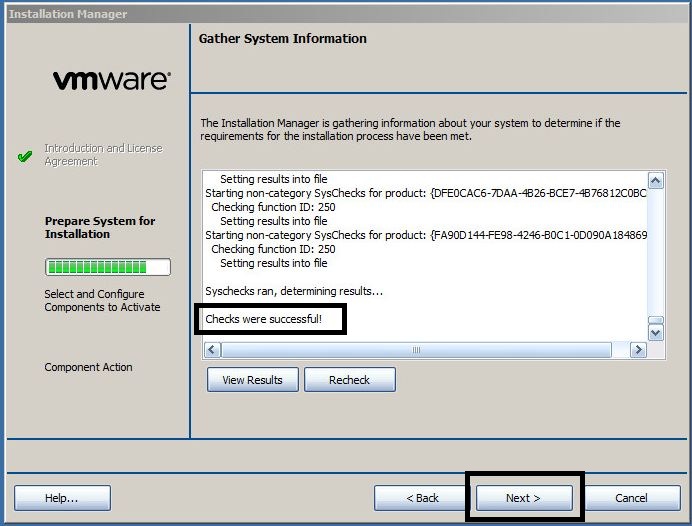Select Prepare System for Installation step
This screenshot has width=692, height=526.
point(100,227)
